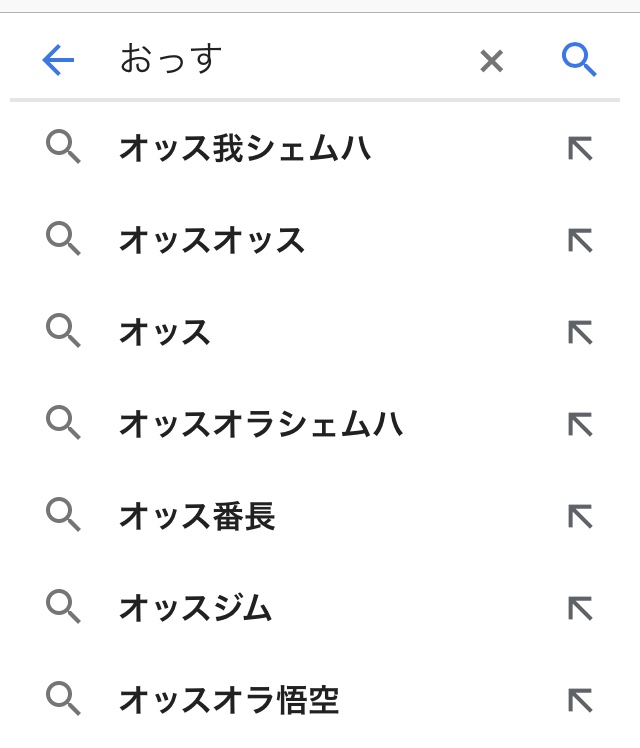The width and height of the screenshot is (640, 748).
Task: Choose the オッスジム suggestion
Action: [196, 608]
